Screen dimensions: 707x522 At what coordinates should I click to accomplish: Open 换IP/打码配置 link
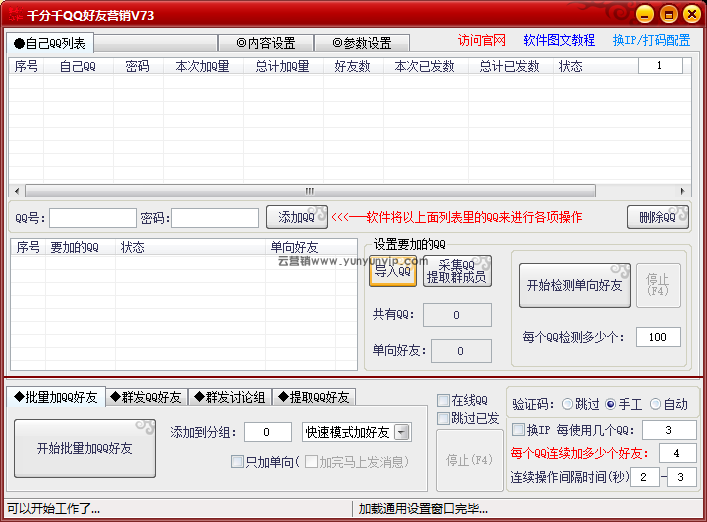point(652,41)
